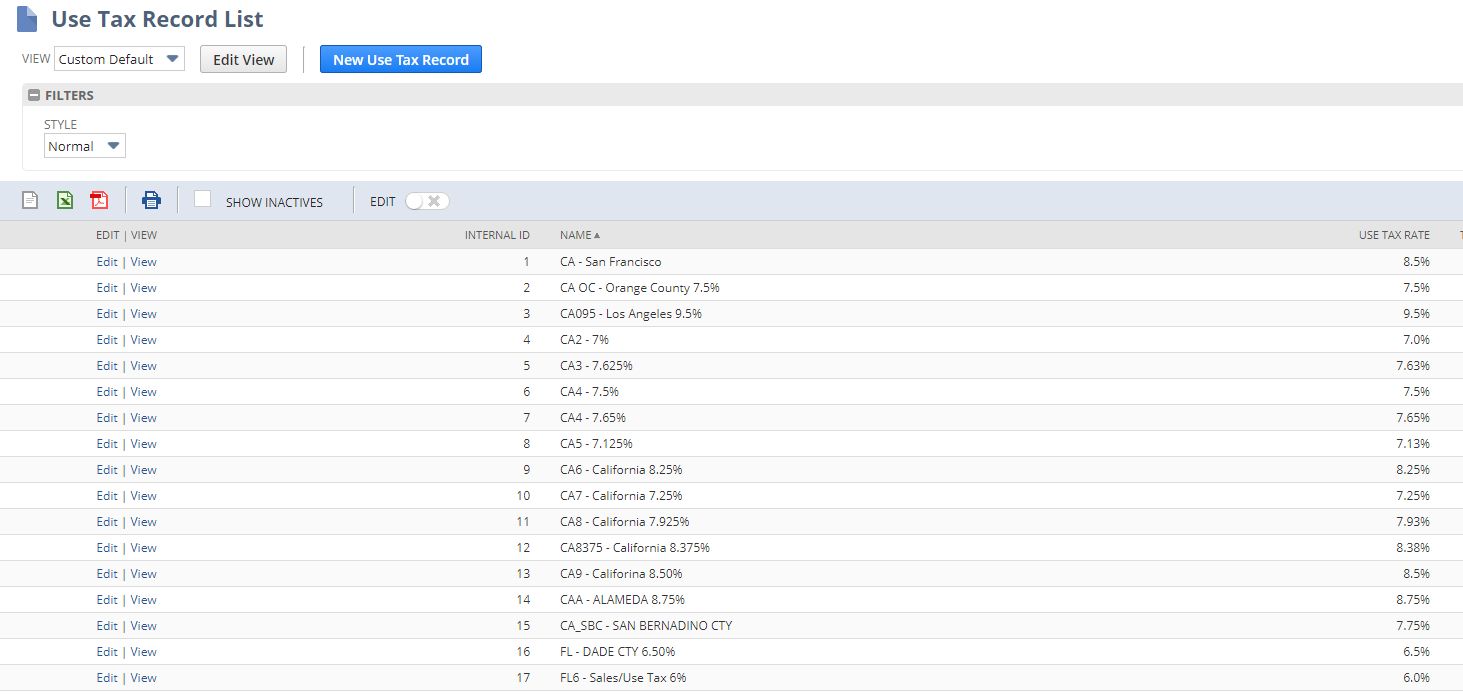Edit the CA - San Francisco record
The image size is (1463, 695).
[x=107, y=262]
